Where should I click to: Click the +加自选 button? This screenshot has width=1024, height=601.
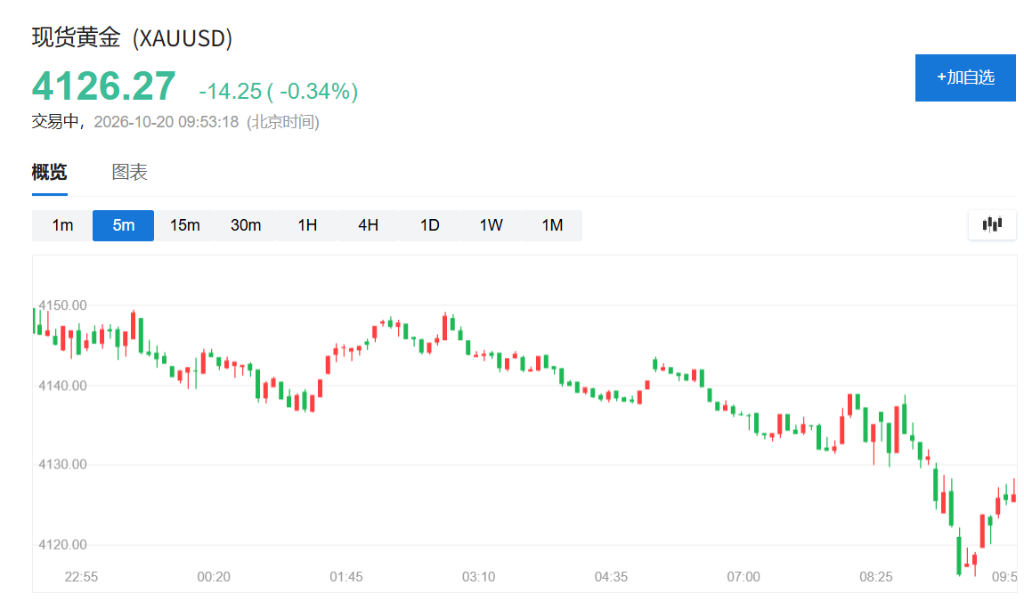(x=965, y=78)
